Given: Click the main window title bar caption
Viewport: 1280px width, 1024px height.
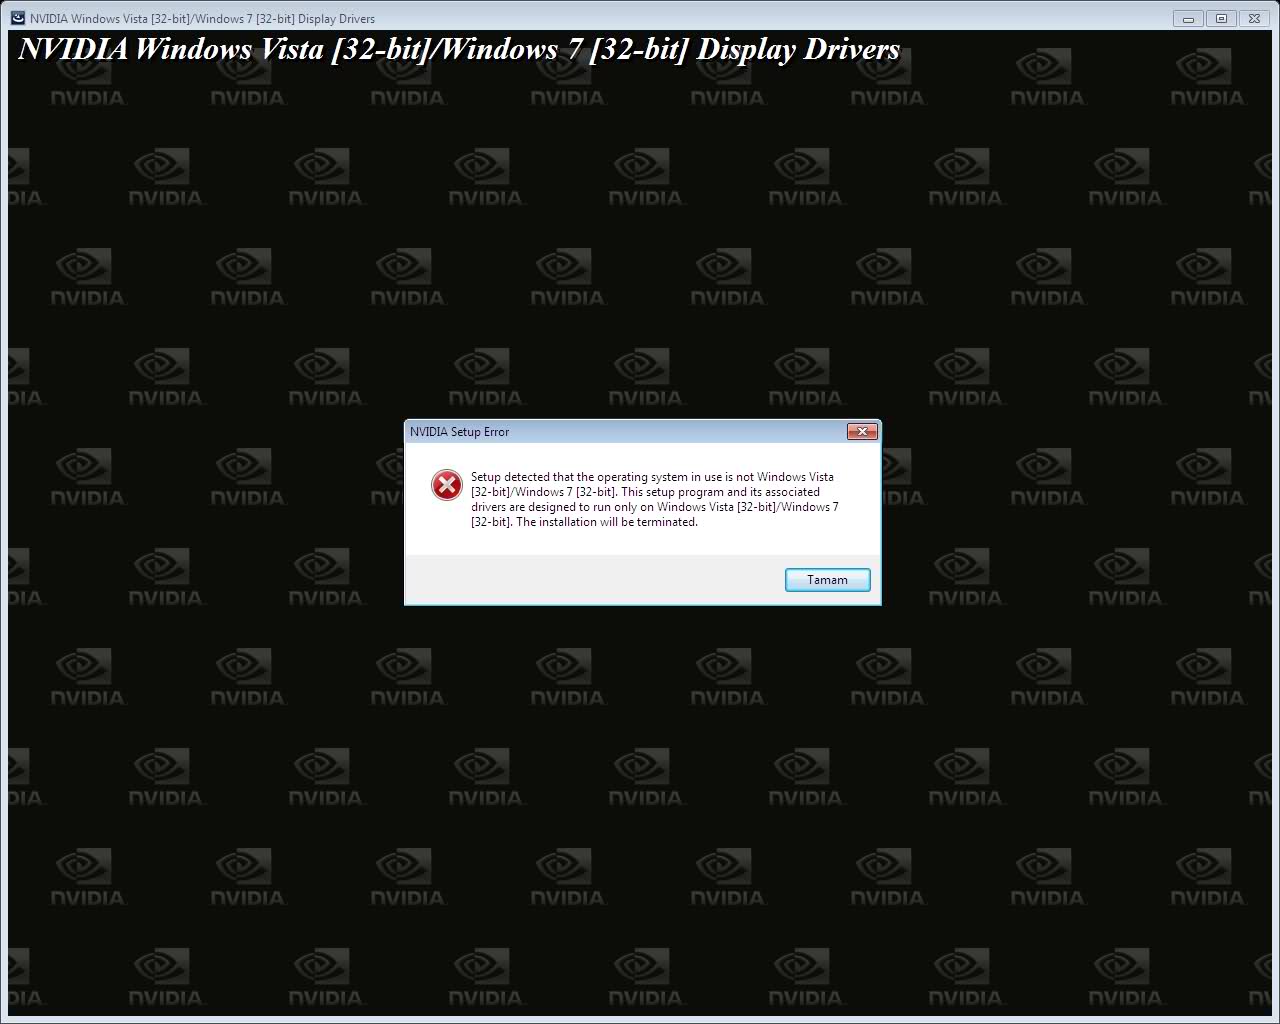Looking at the screenshot, I should pos(202,18).
